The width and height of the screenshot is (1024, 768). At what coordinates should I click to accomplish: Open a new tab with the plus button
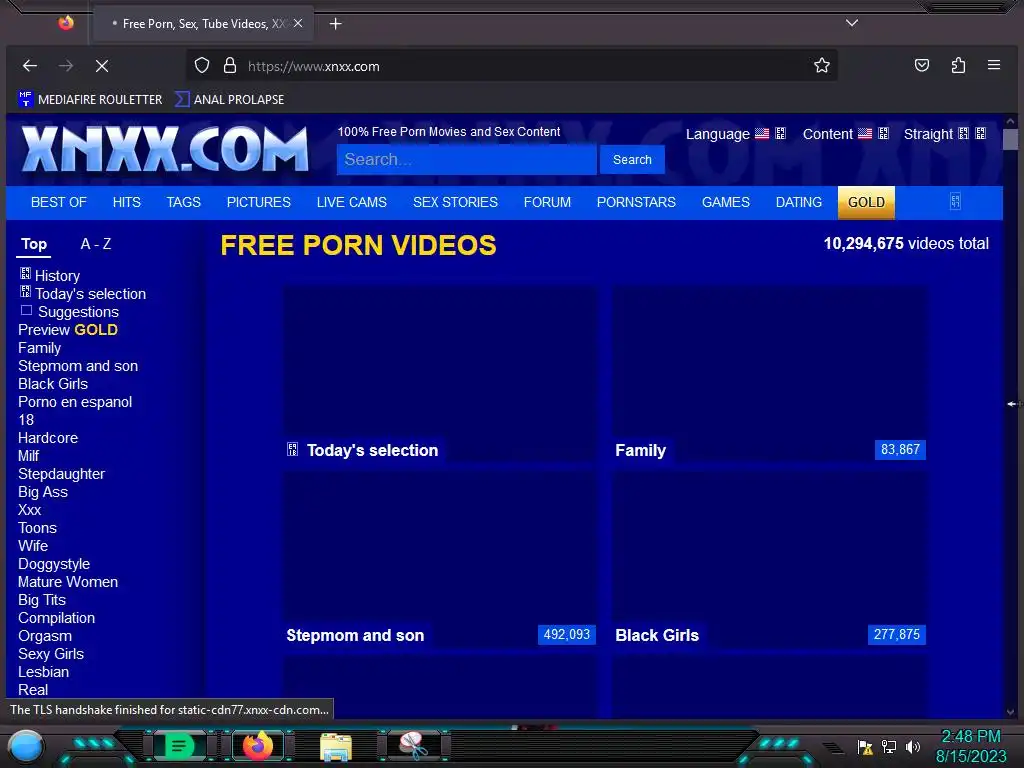pos(335,24)
